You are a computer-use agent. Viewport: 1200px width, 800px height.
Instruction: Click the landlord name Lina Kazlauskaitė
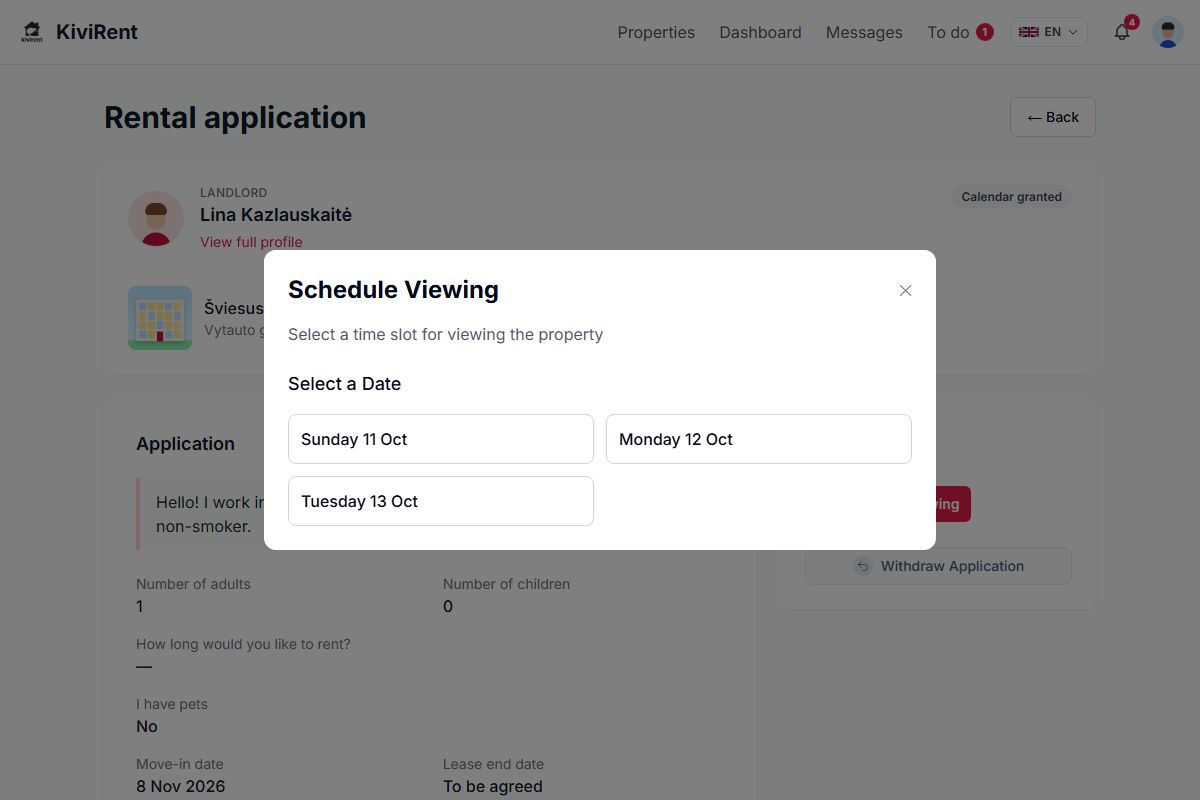tap(276, 215)
